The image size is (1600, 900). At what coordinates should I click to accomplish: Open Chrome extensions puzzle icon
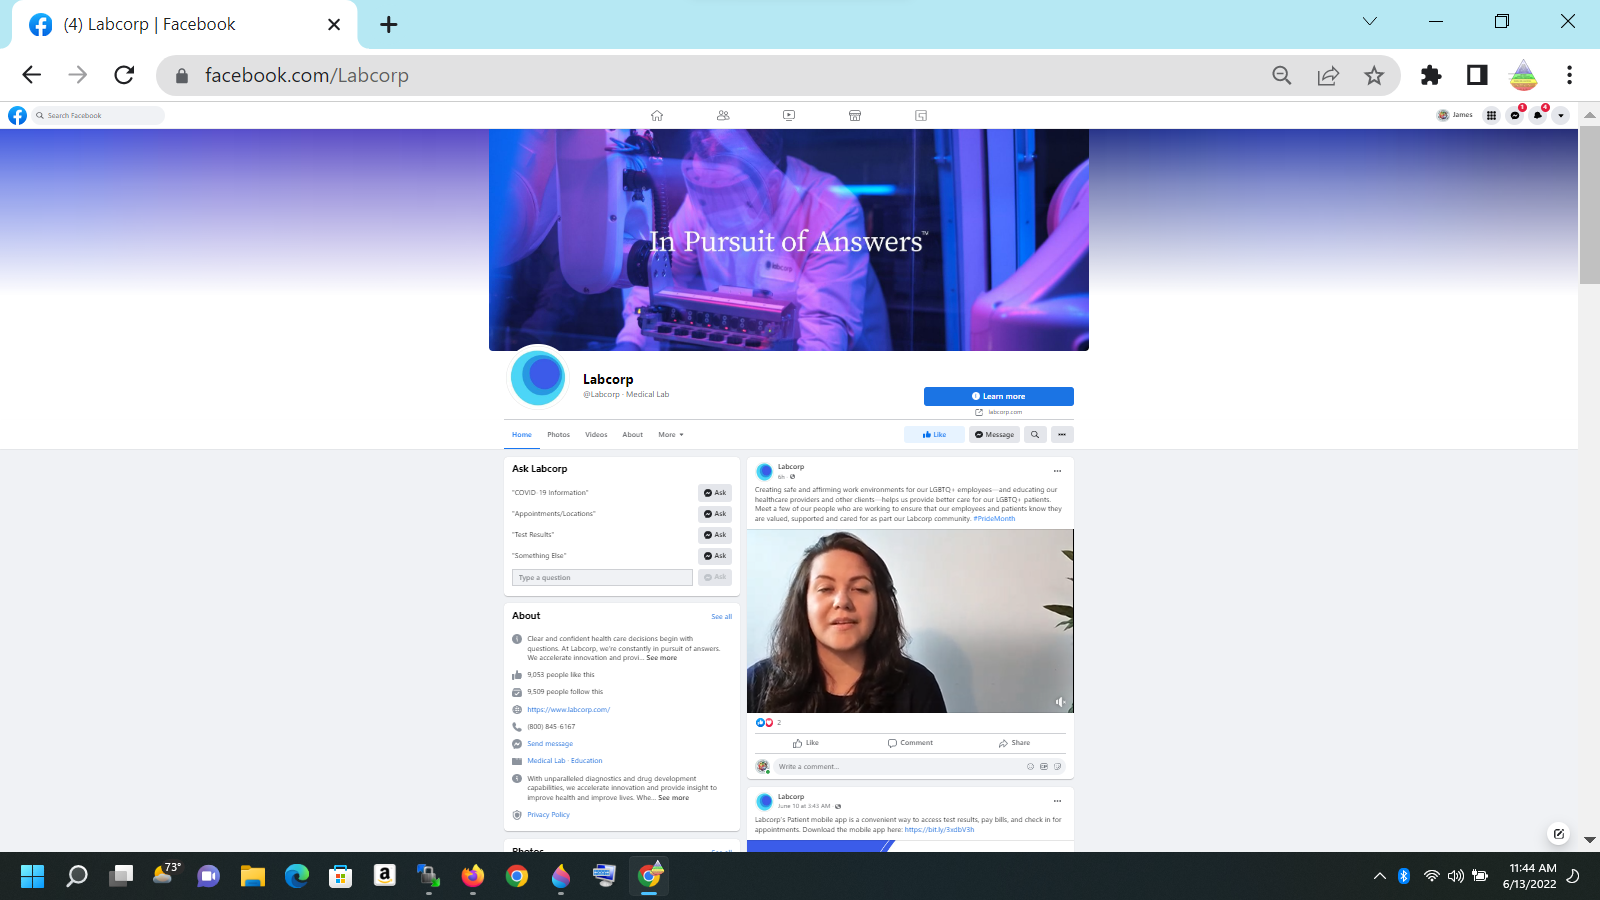(1431, 75)
